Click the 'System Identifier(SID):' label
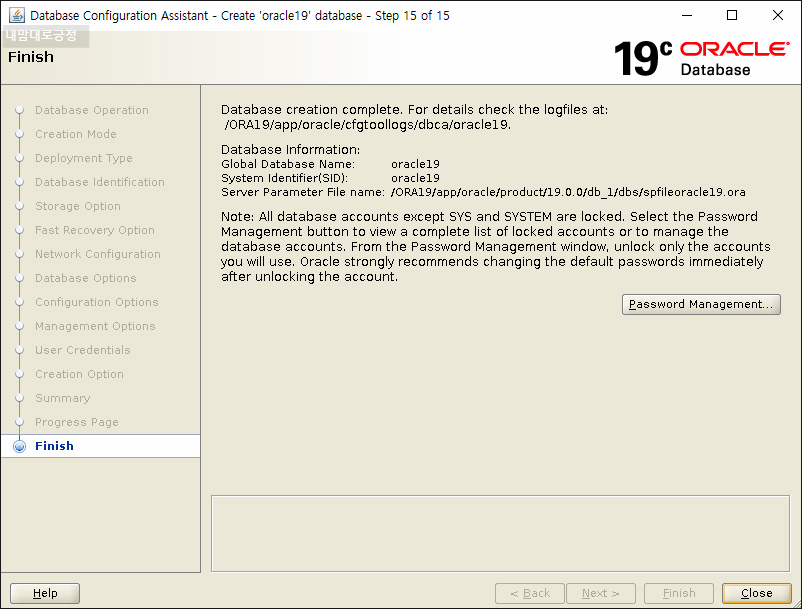802x609 pixels. click(284, 178)
